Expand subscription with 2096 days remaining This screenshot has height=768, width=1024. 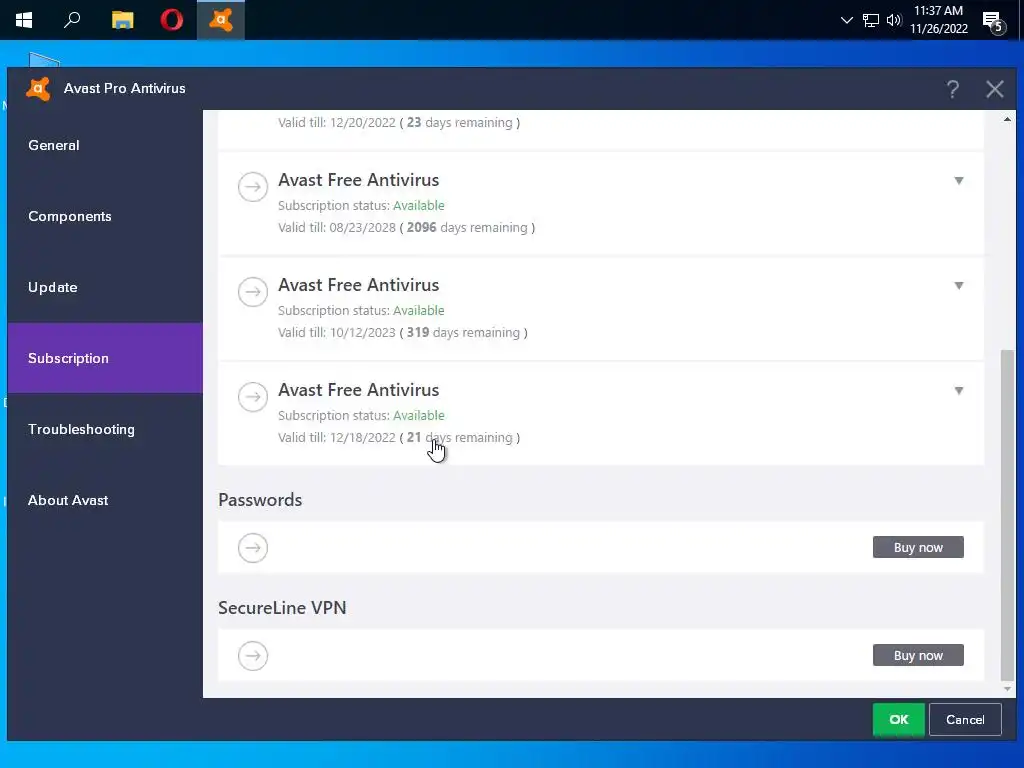point(959,181)
